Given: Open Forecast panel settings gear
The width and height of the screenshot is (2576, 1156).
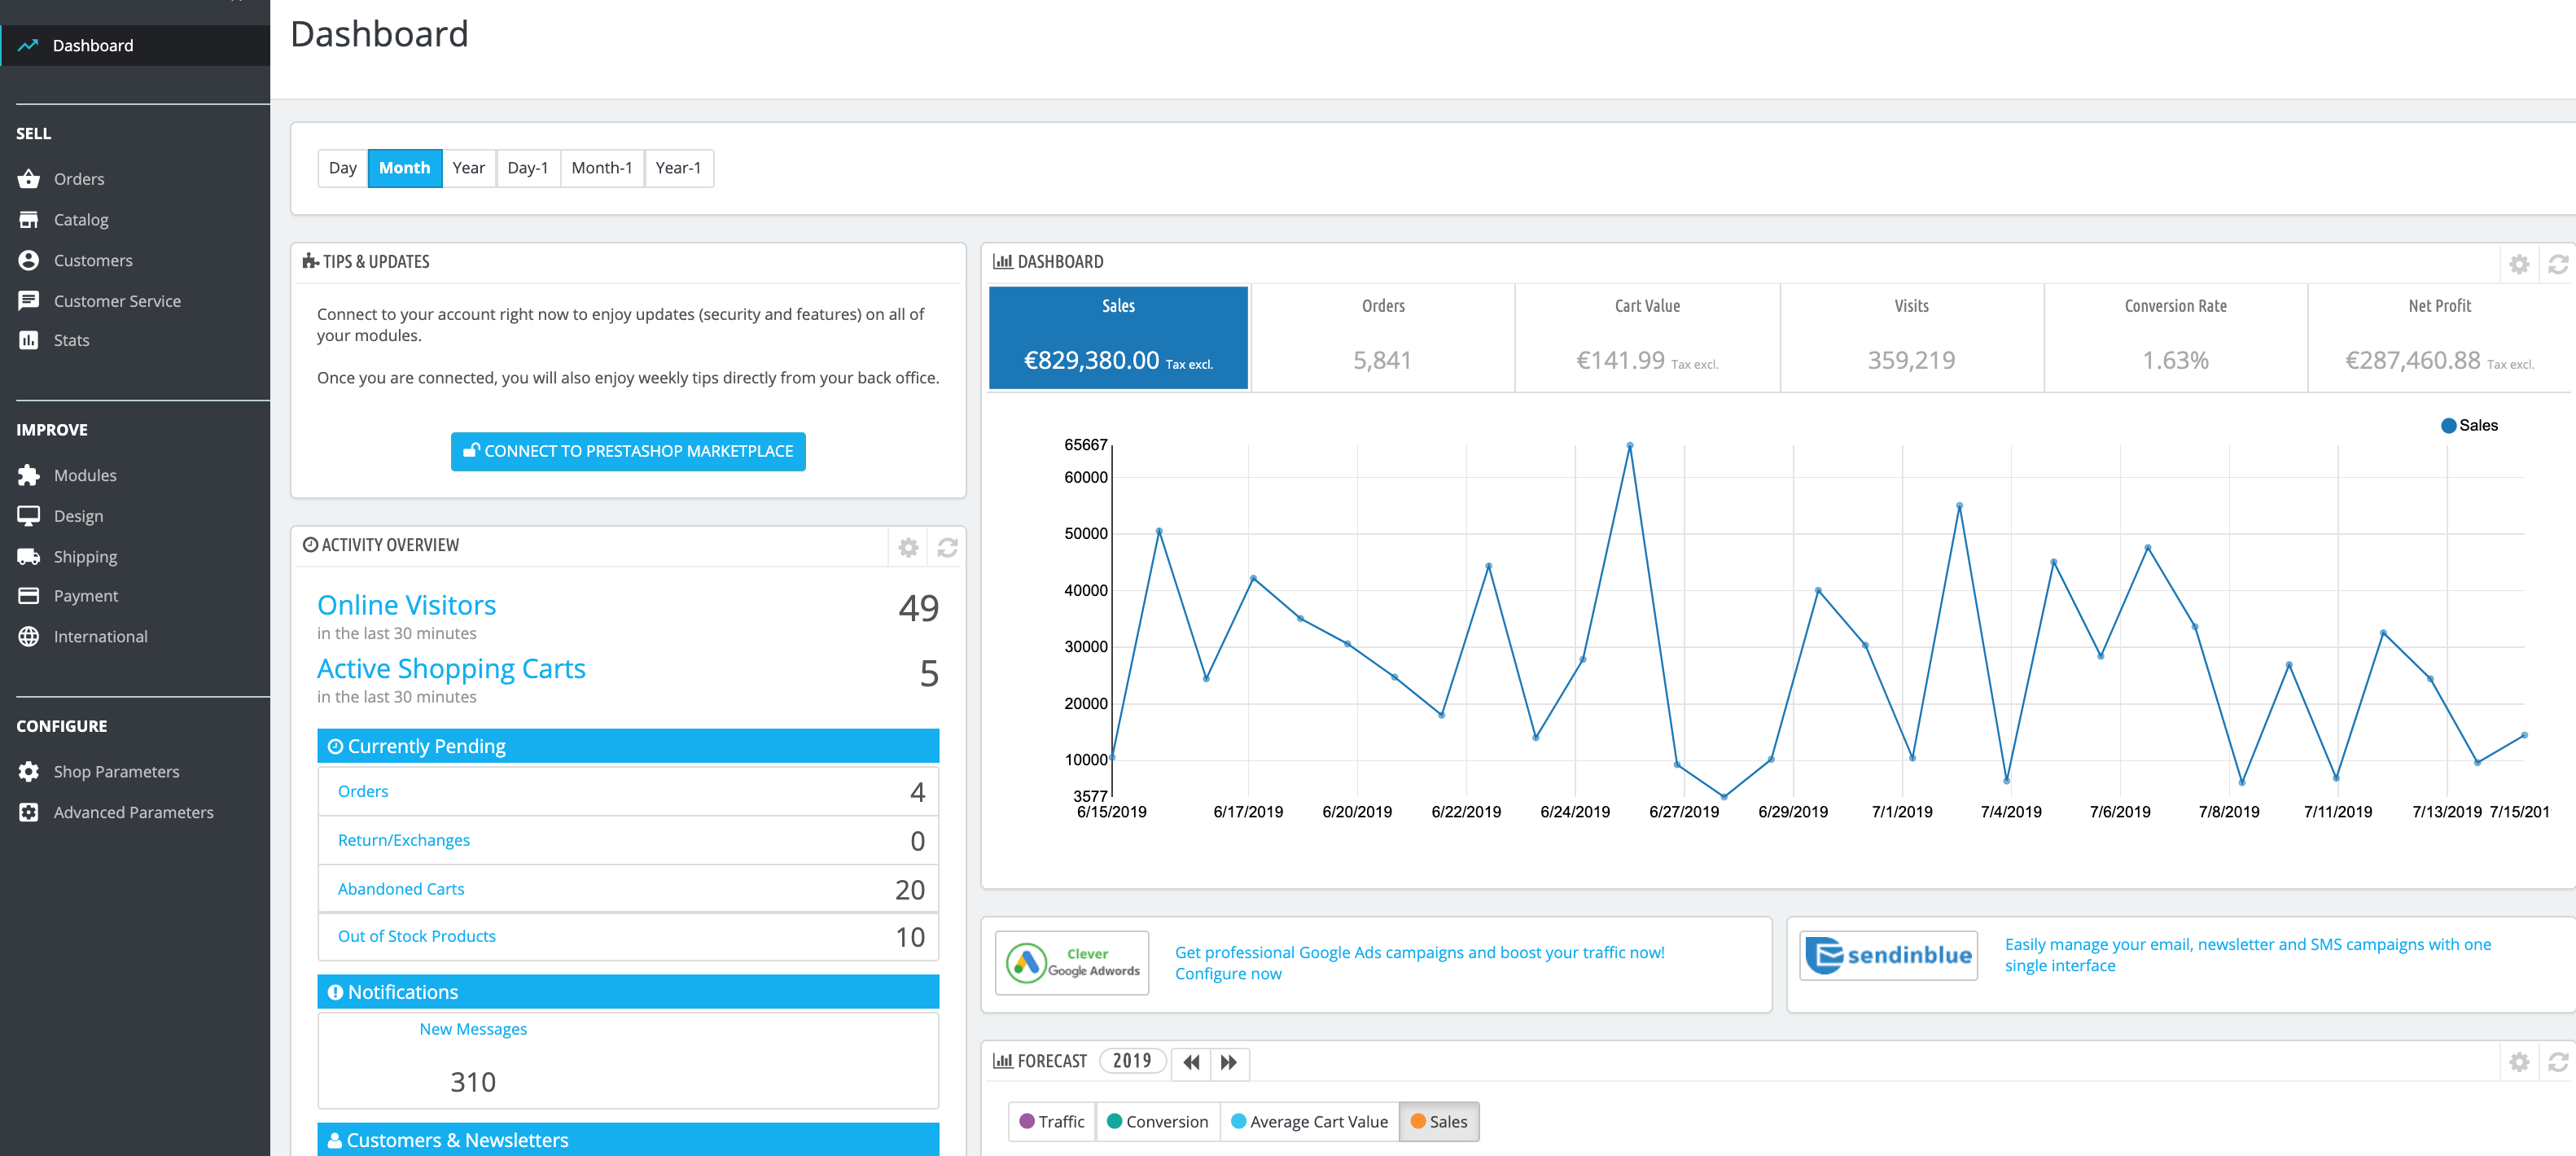Looking at the screenshot, I should pos(2519,1062).
